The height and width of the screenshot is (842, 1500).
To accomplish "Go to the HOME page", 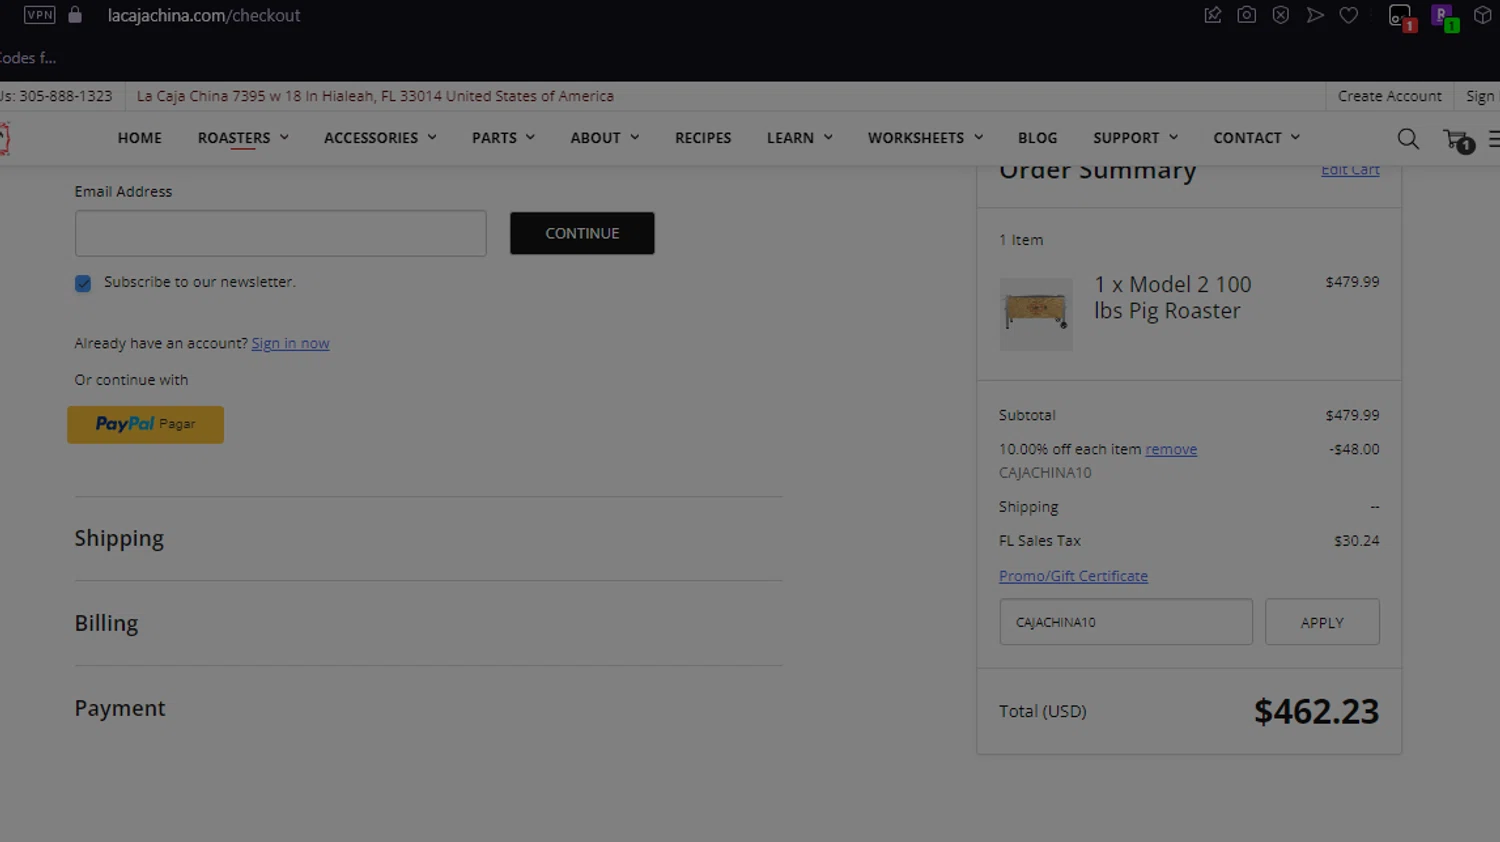I will (x=140, y=138).
